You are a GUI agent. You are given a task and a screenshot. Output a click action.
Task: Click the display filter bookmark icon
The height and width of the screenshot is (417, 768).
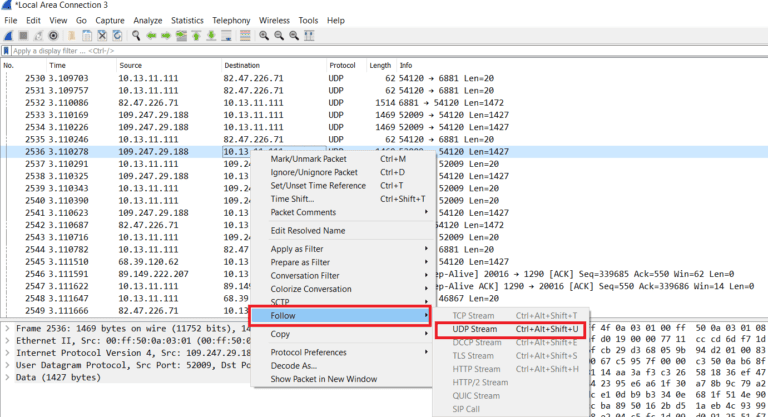pos(8,50)
